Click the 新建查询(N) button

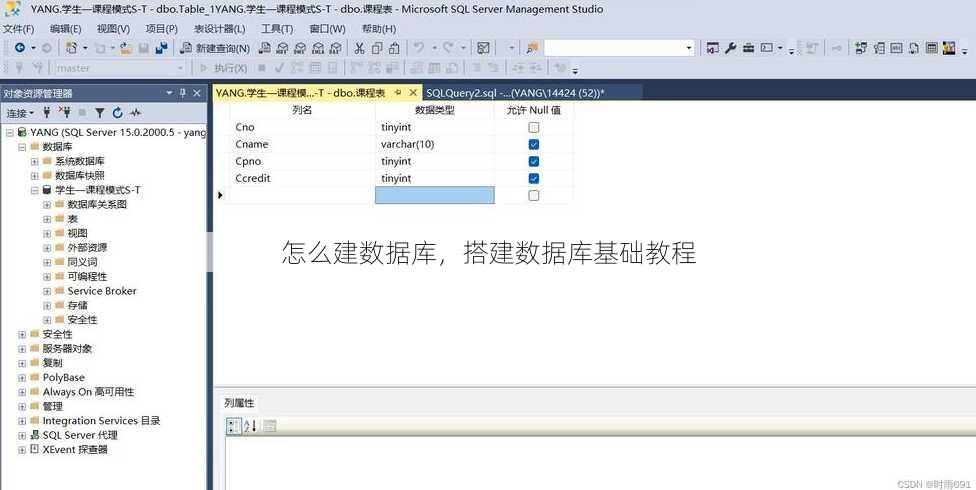point(215,48)
